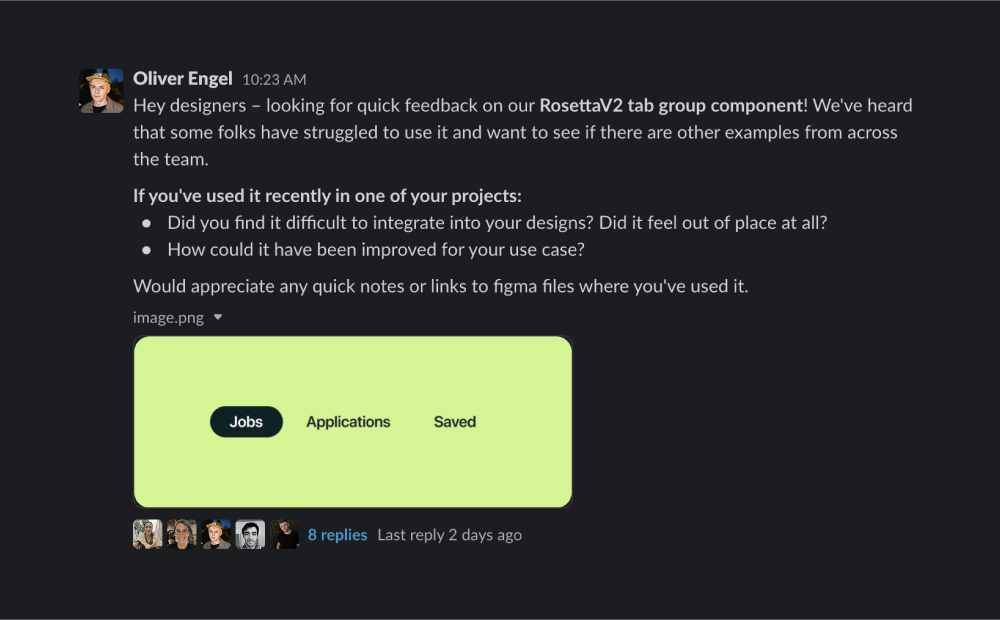Click the heading about using it recently
Image resolution: width=1000 pixels, height=620 pixels.
point(327,196)
